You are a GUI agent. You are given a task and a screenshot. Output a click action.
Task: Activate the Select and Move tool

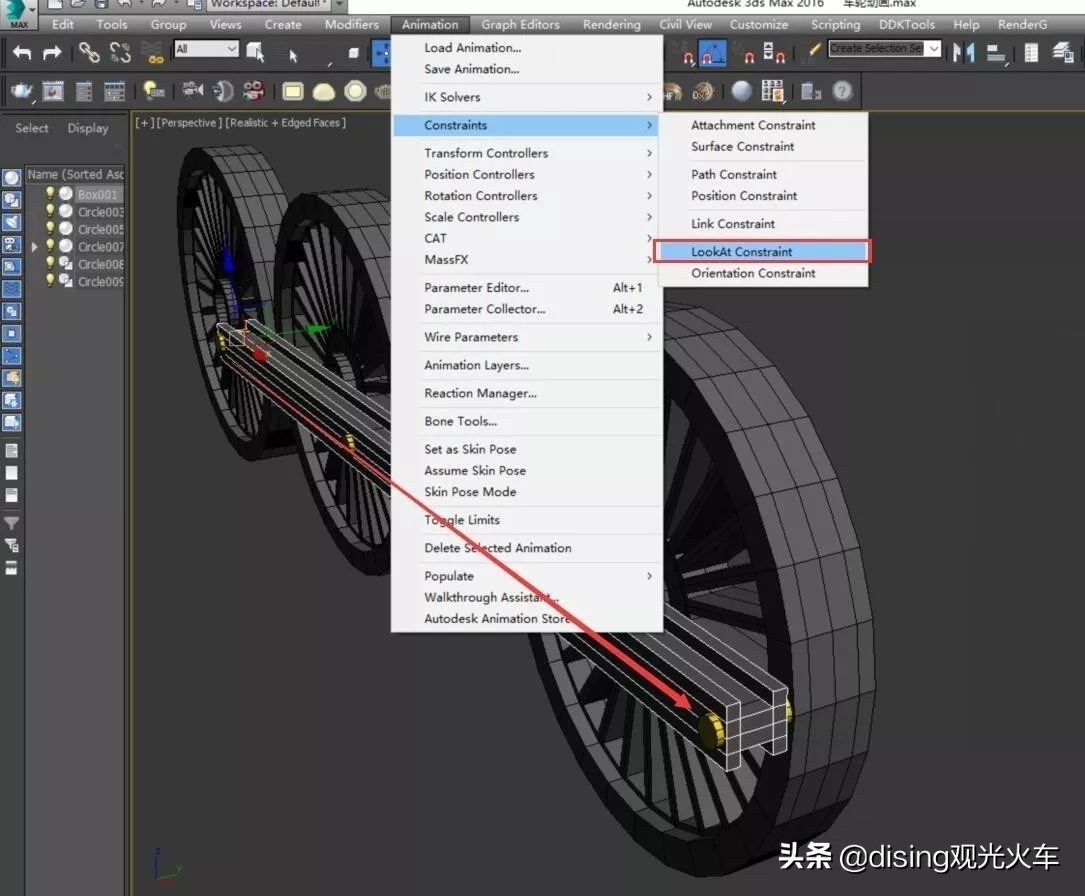(383, 52)
